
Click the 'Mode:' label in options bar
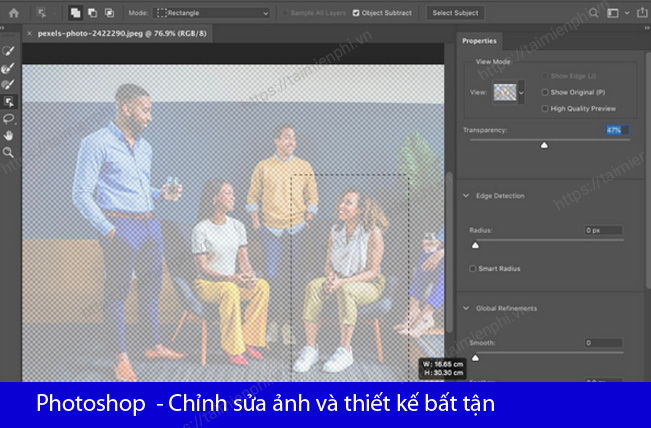[x=138, y=13]
